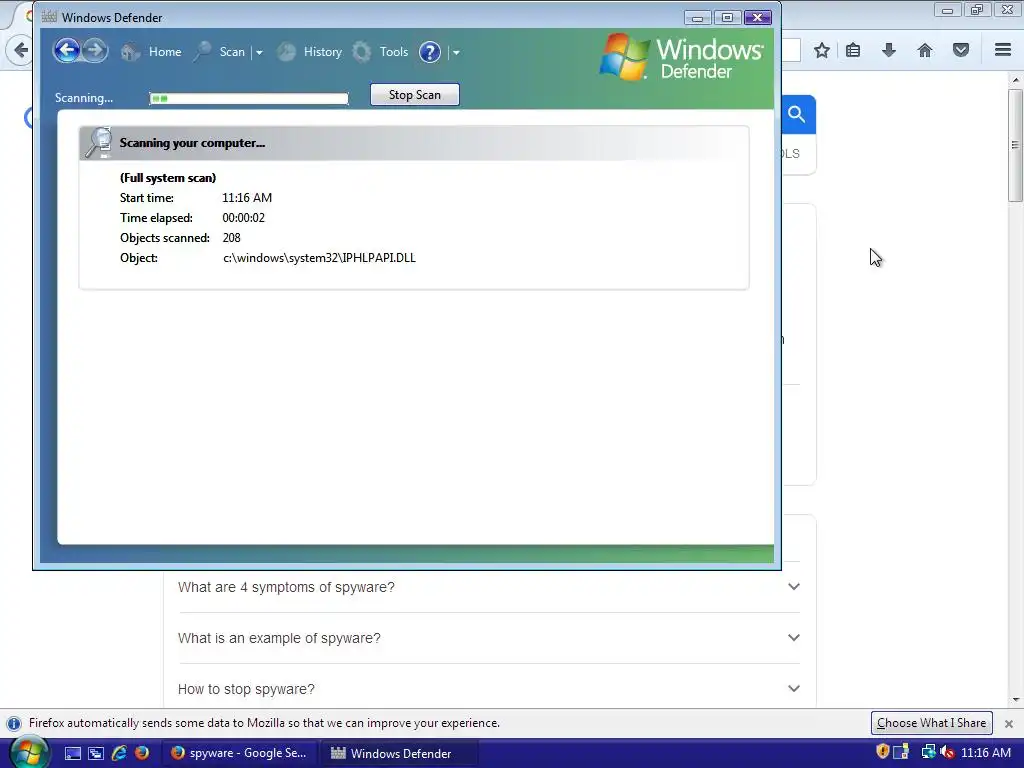The height and width of the screenshot is (768, 1024).
Task: Expand the Scan options dropdown arrow
Action: click(259, 52)
